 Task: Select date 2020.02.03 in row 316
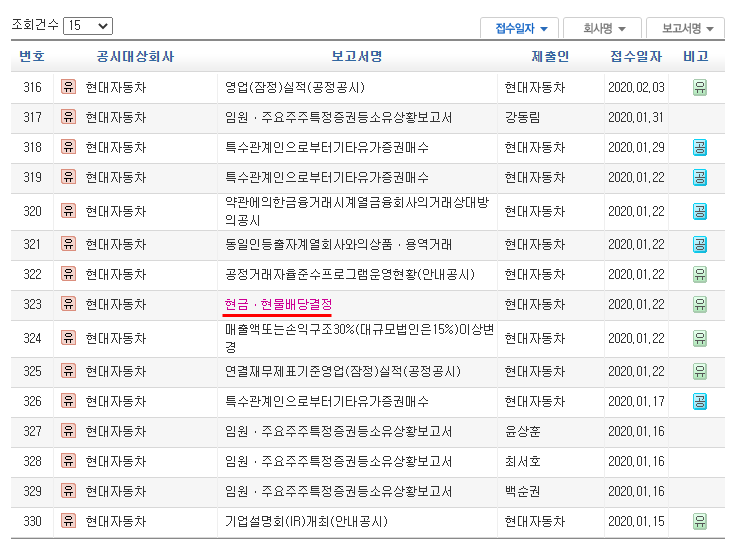pyautogui.click(x=636, y=87)
